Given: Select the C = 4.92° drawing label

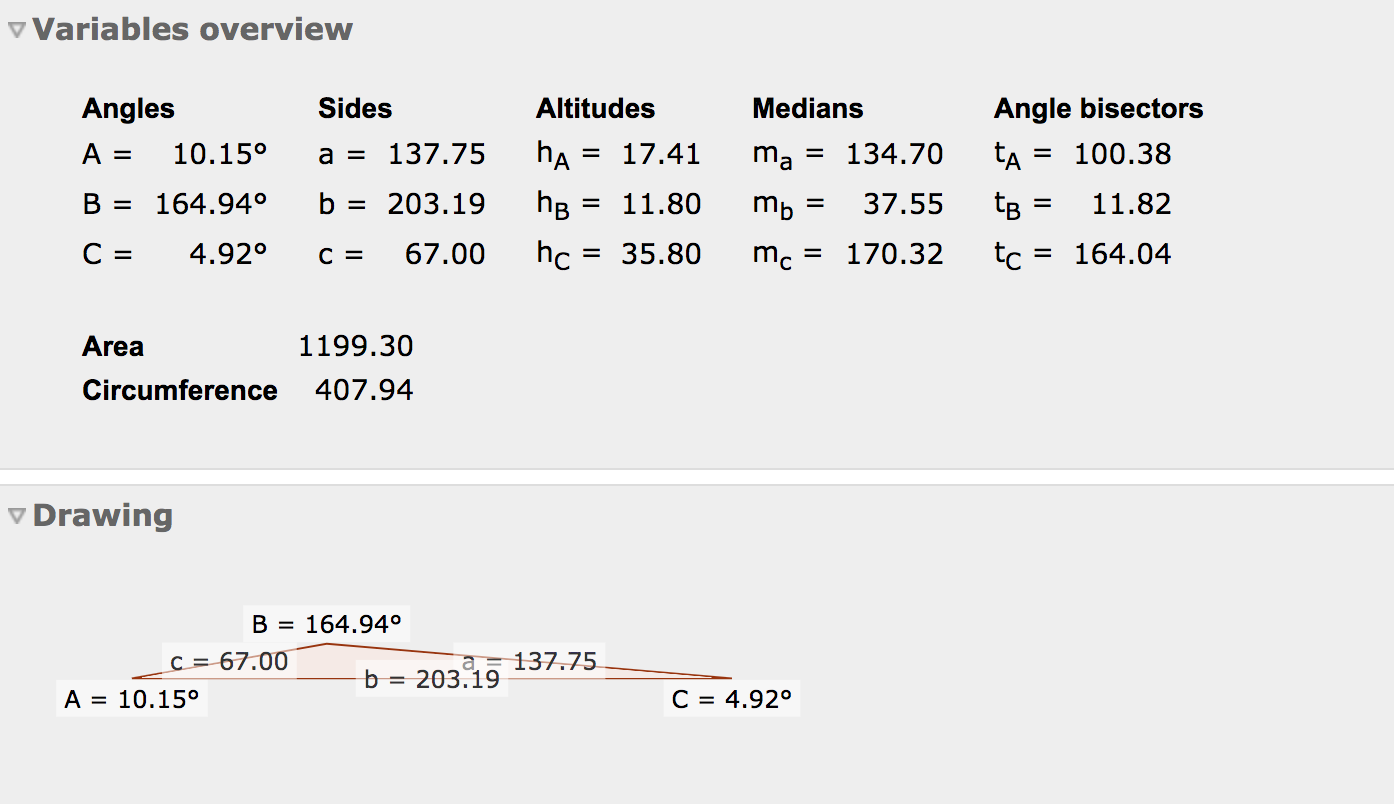Looking at the screenshot, I should tap(731, 699).
